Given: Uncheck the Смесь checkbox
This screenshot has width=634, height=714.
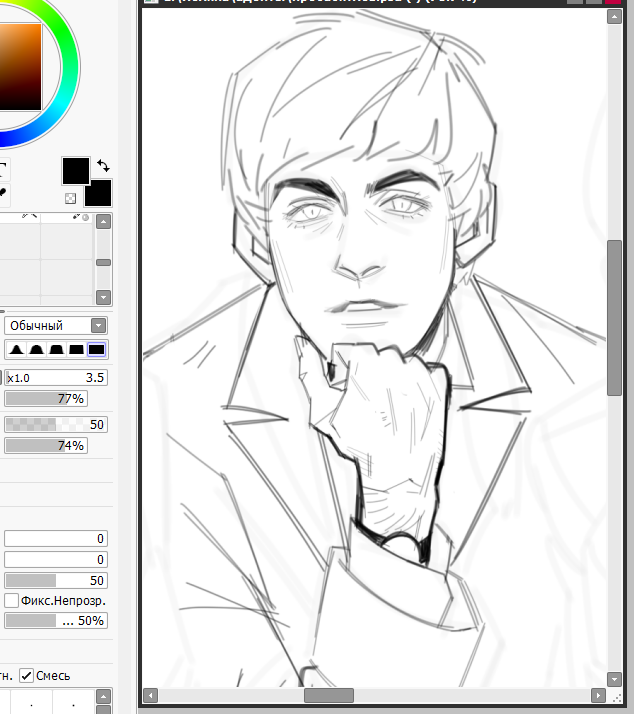Looking at the screenshot, I should click(x=26, y=676).
